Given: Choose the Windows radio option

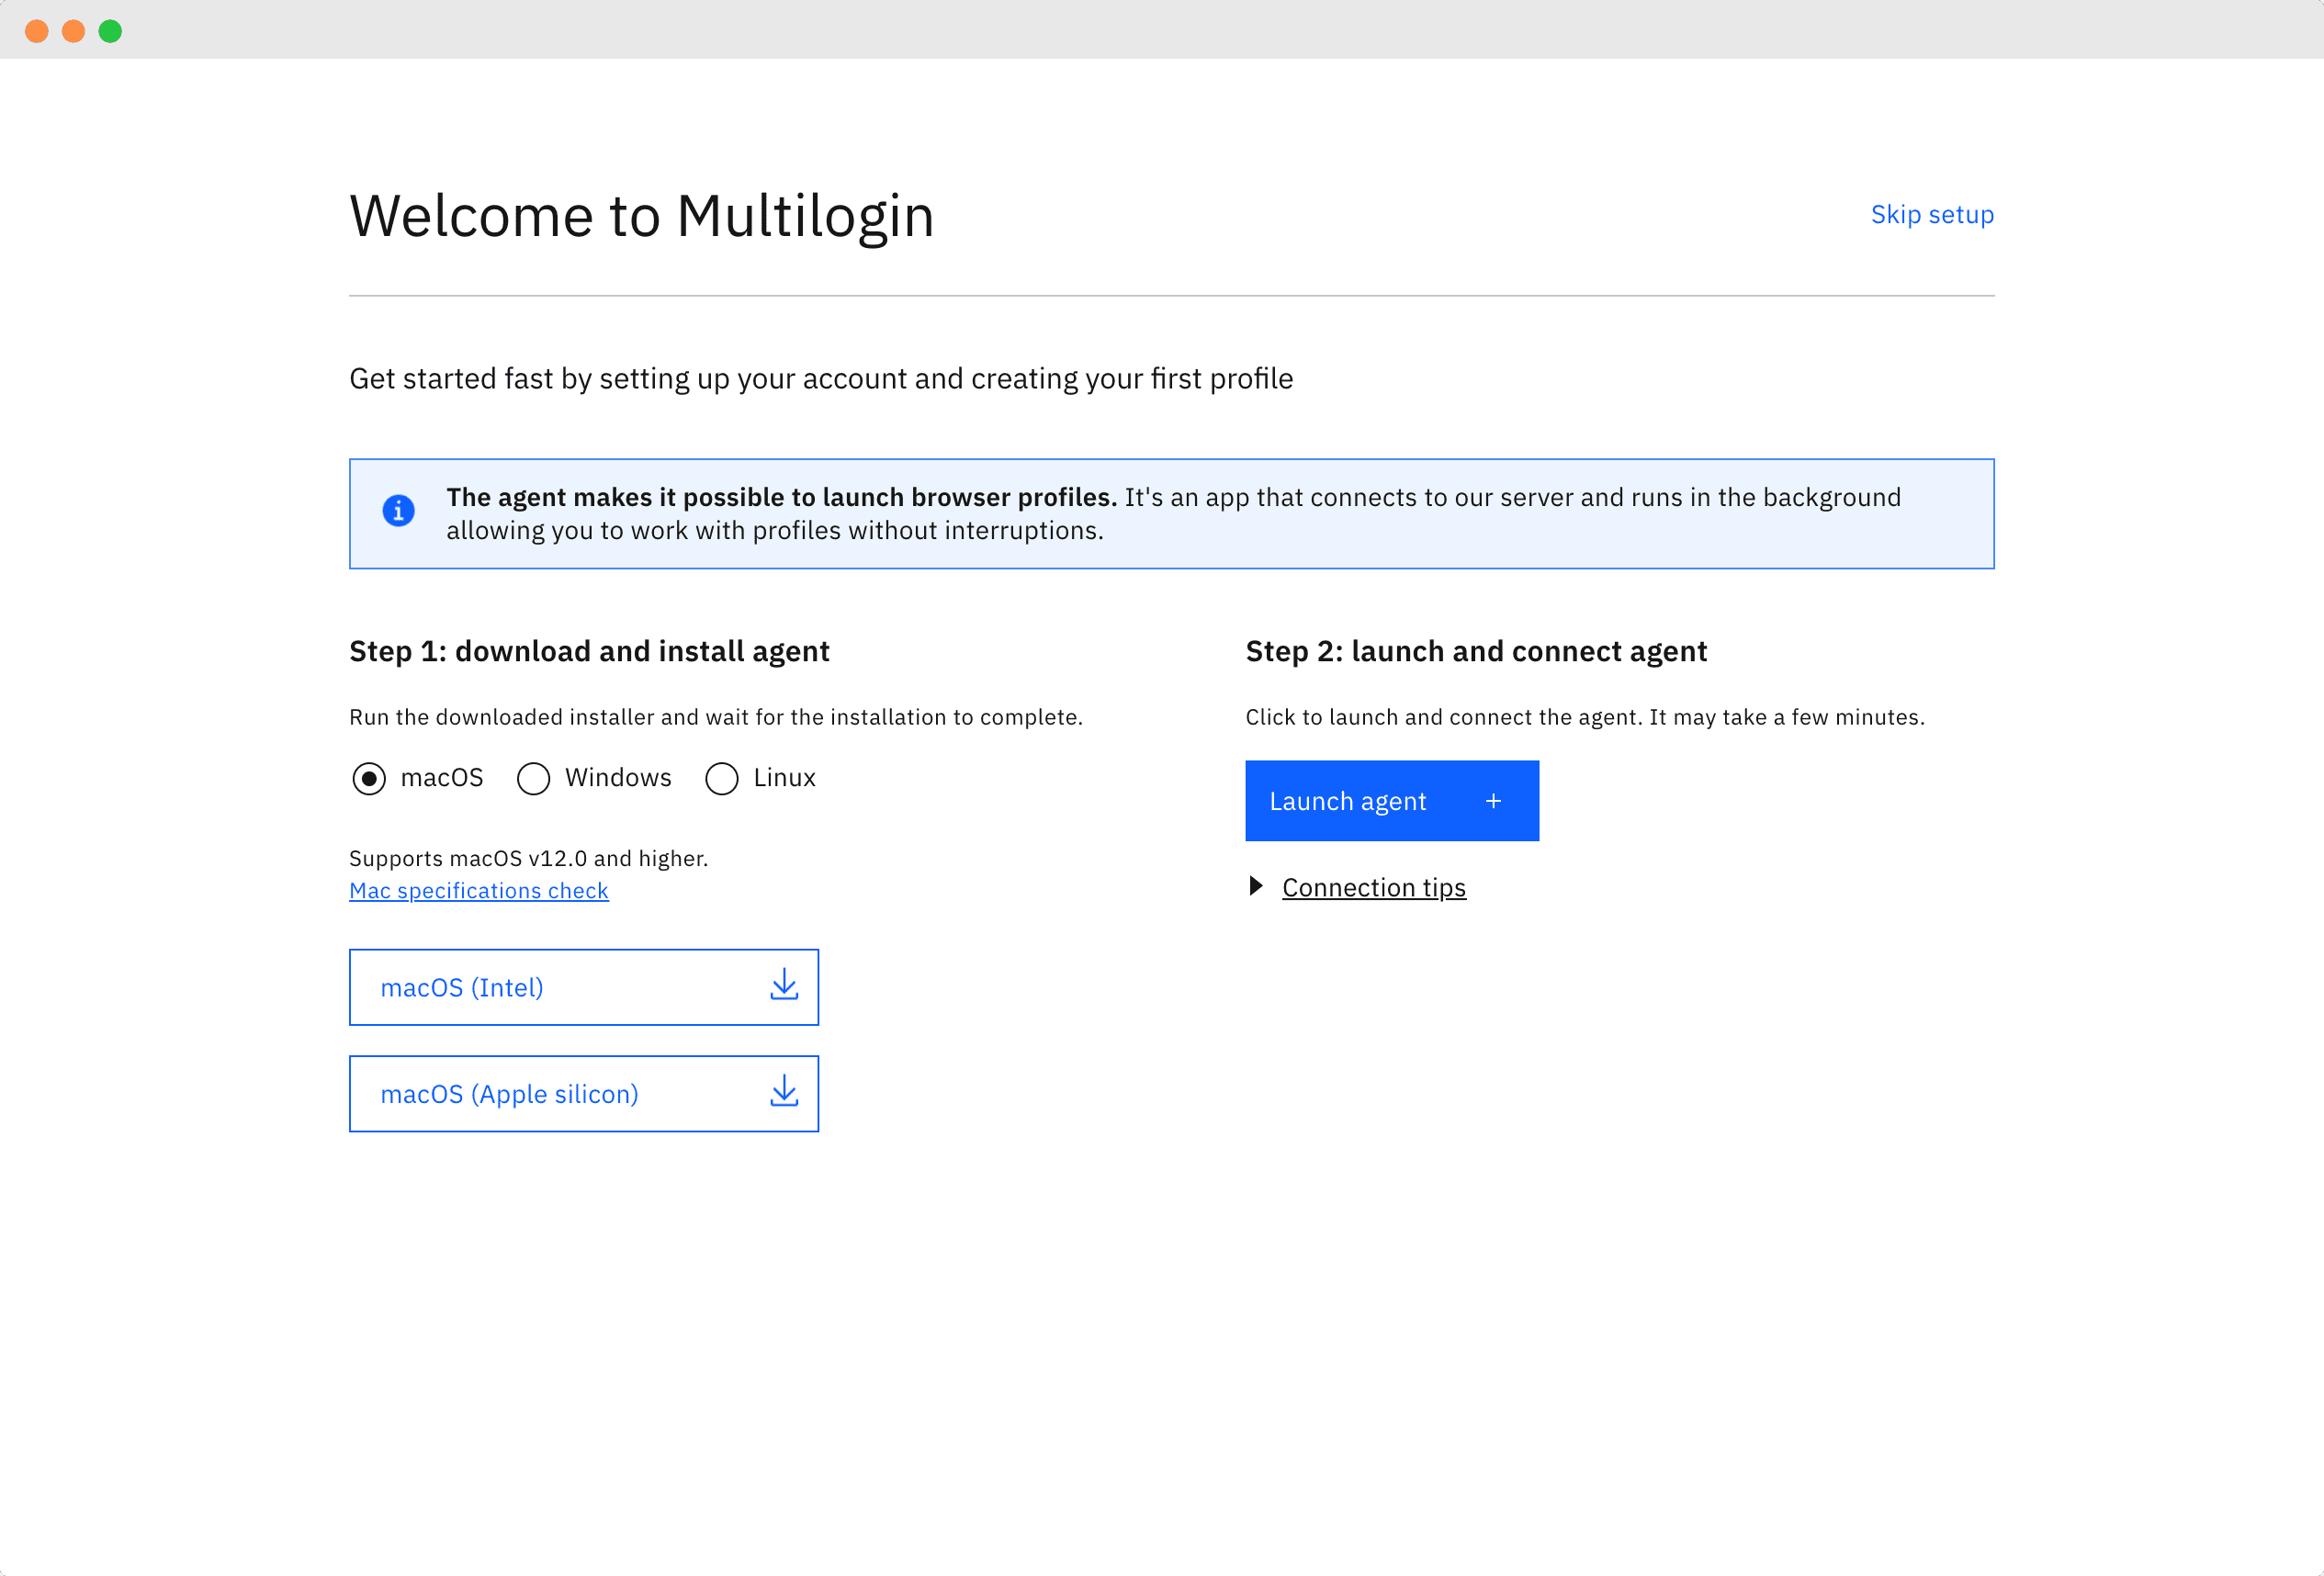Looking at the screenshot, I should pos(533,778).
